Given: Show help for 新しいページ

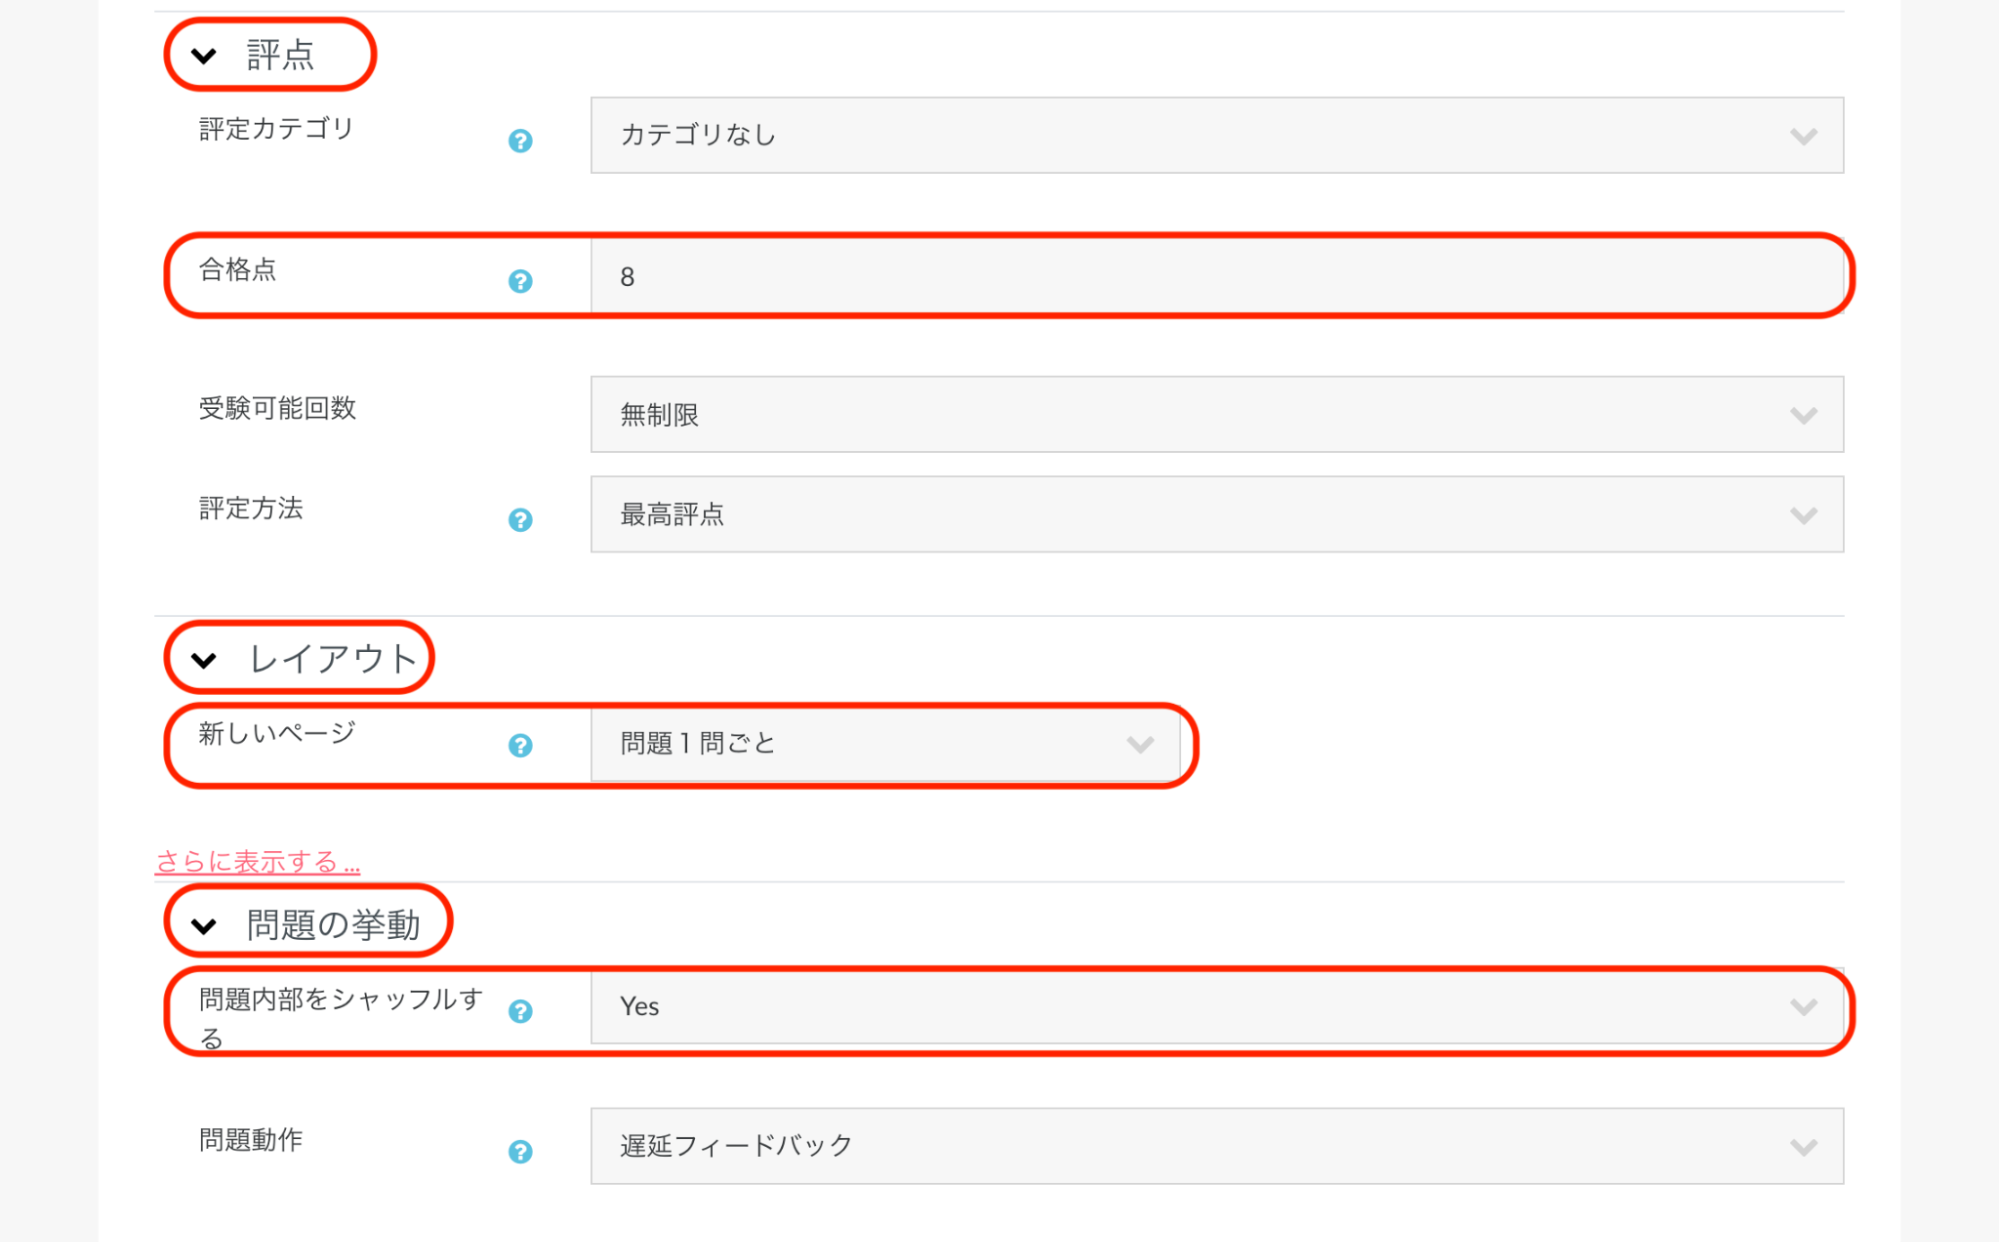Looking at the screenshot, I should [x=520, y=745].
